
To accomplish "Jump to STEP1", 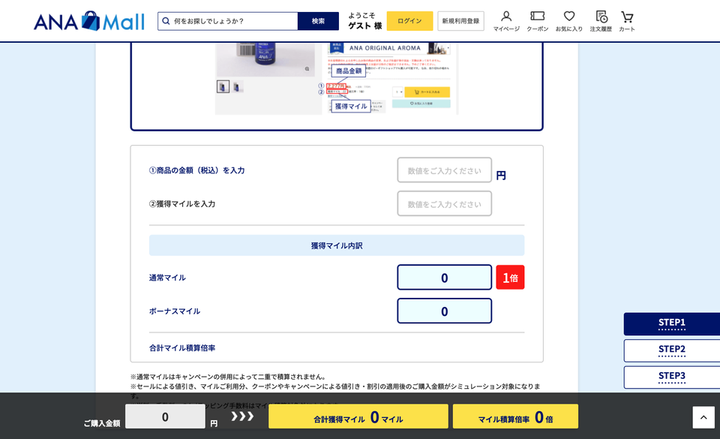I will [x=672, y=324].
